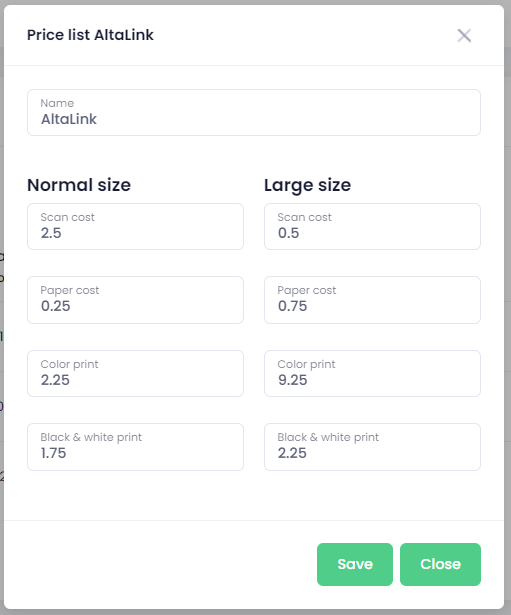The width and height of the screenshot is (511, 615).
Task: Click the Price list AltaLink dialog title
Action: point(90,35)
